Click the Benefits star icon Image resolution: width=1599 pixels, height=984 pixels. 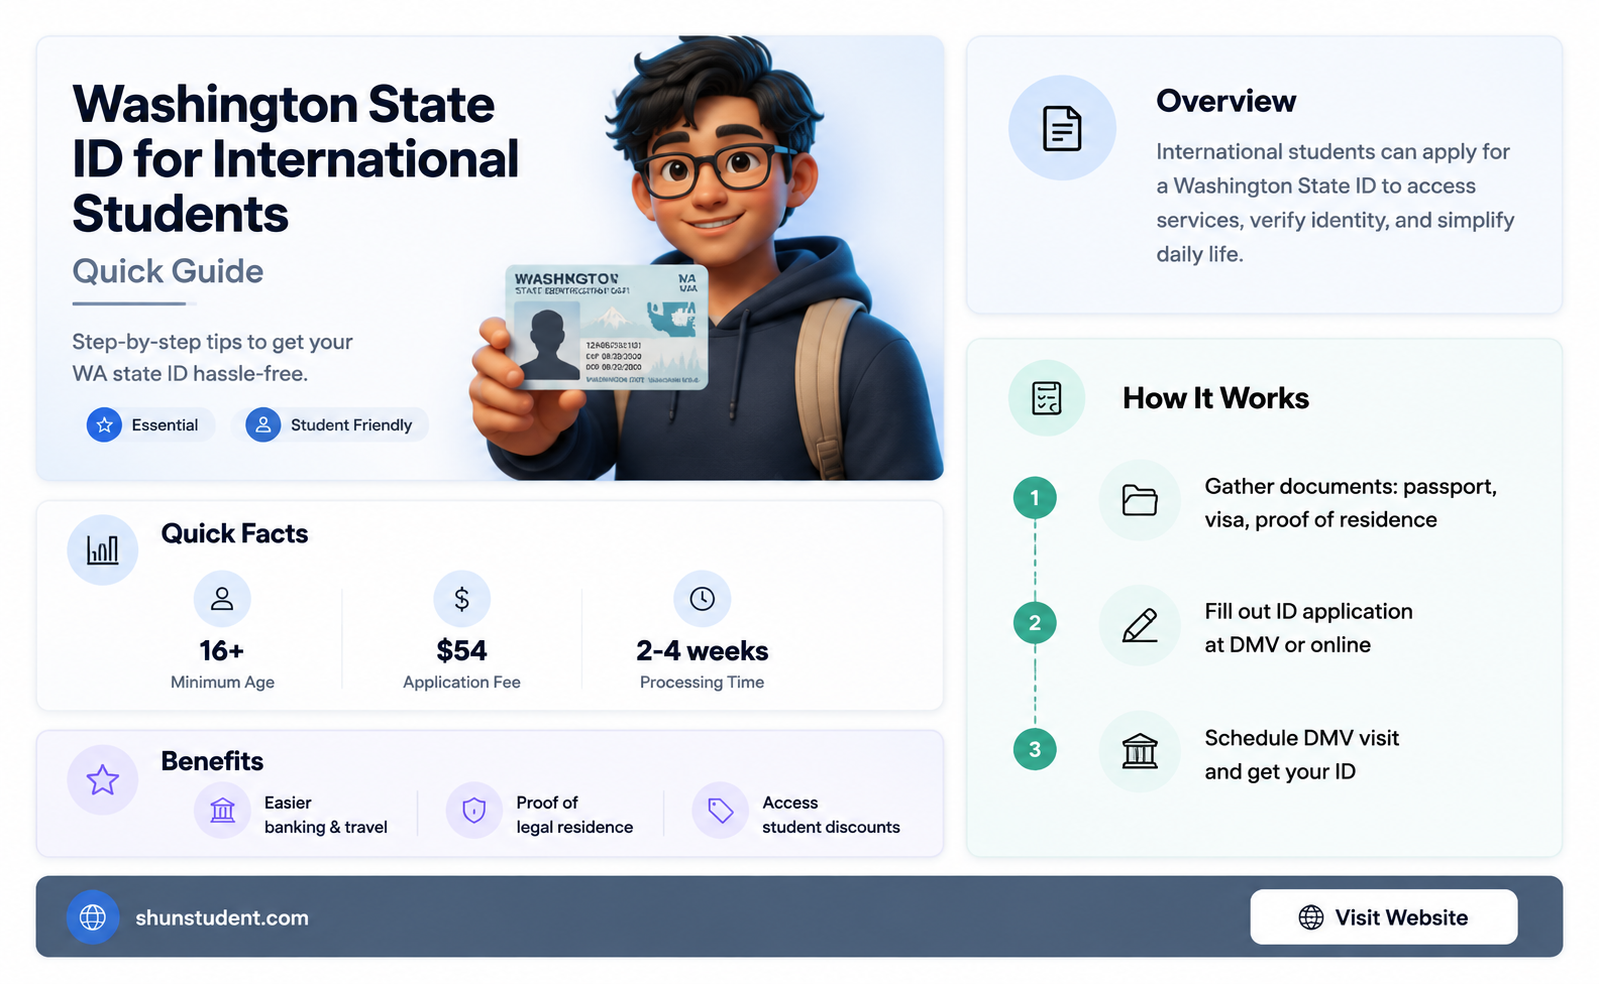click(x=102, y=780)
